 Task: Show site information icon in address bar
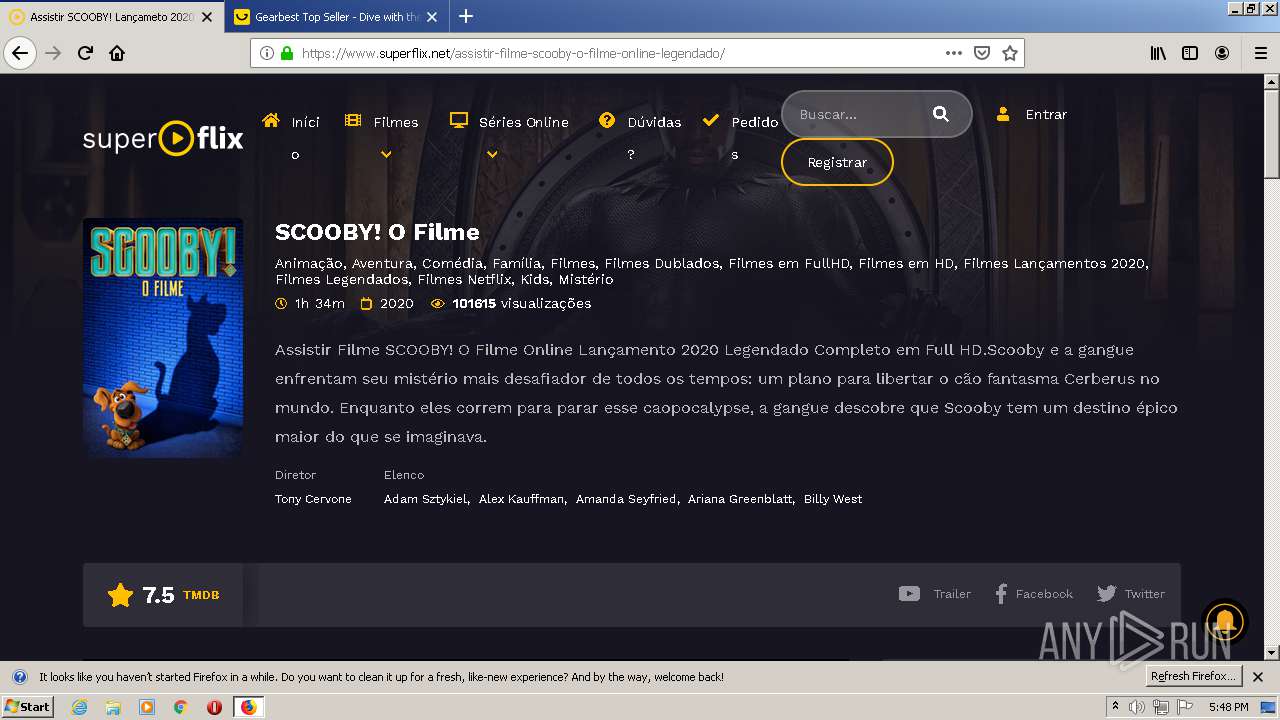pyautogui.click(x=267, y=53)
